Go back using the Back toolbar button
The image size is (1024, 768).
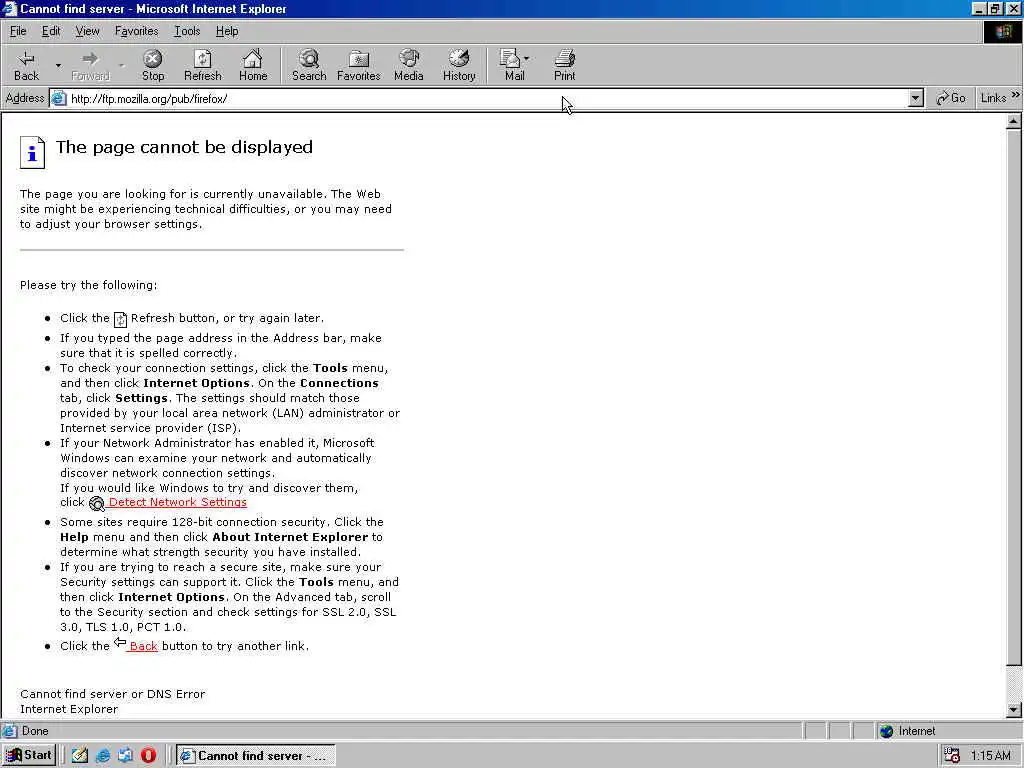click(x=26, y=65)
